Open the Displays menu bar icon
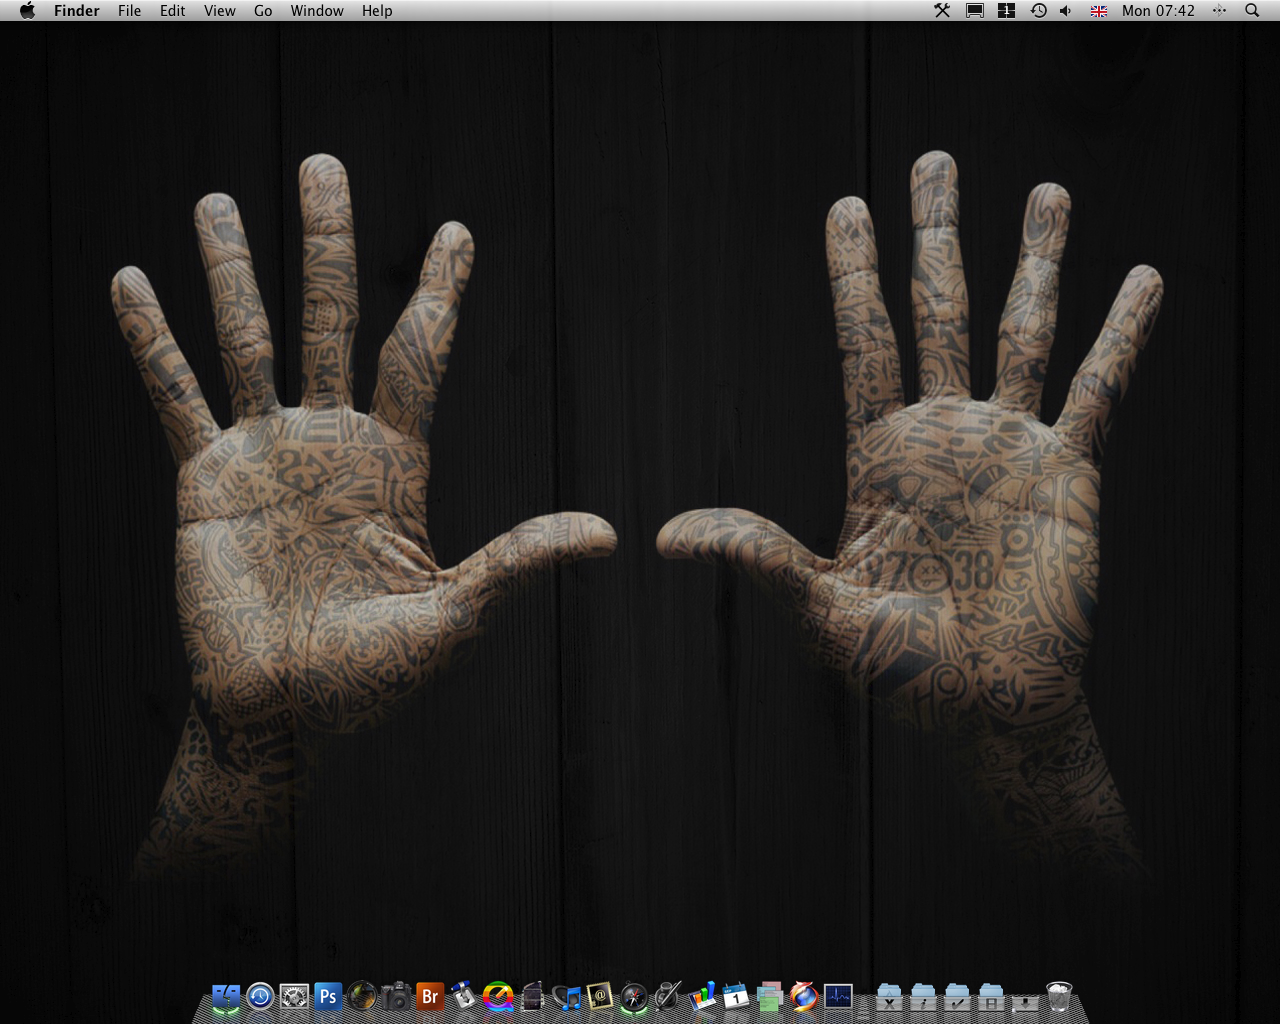This screenshot has height=1024, width=1280. pos(974,11)
